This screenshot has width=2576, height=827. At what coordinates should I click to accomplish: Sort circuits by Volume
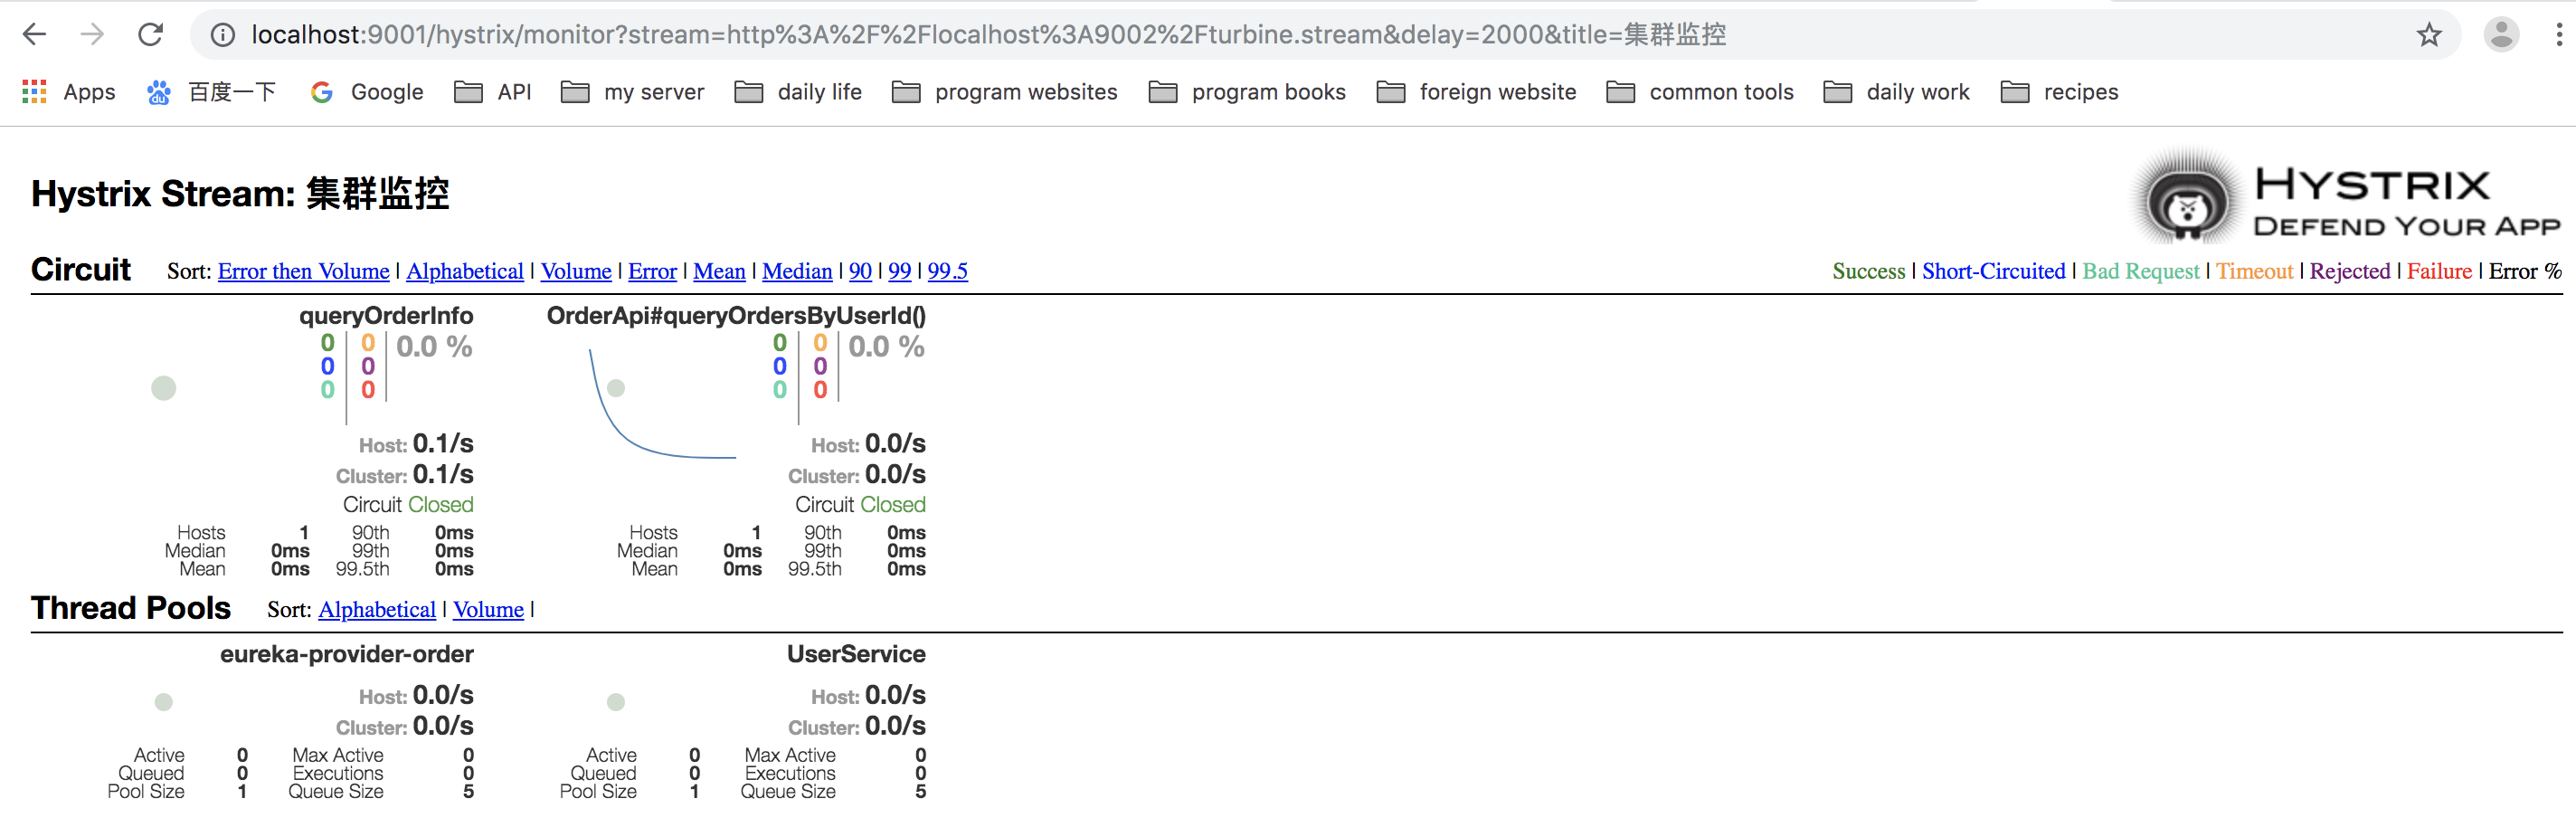click(x=576, y=271)
